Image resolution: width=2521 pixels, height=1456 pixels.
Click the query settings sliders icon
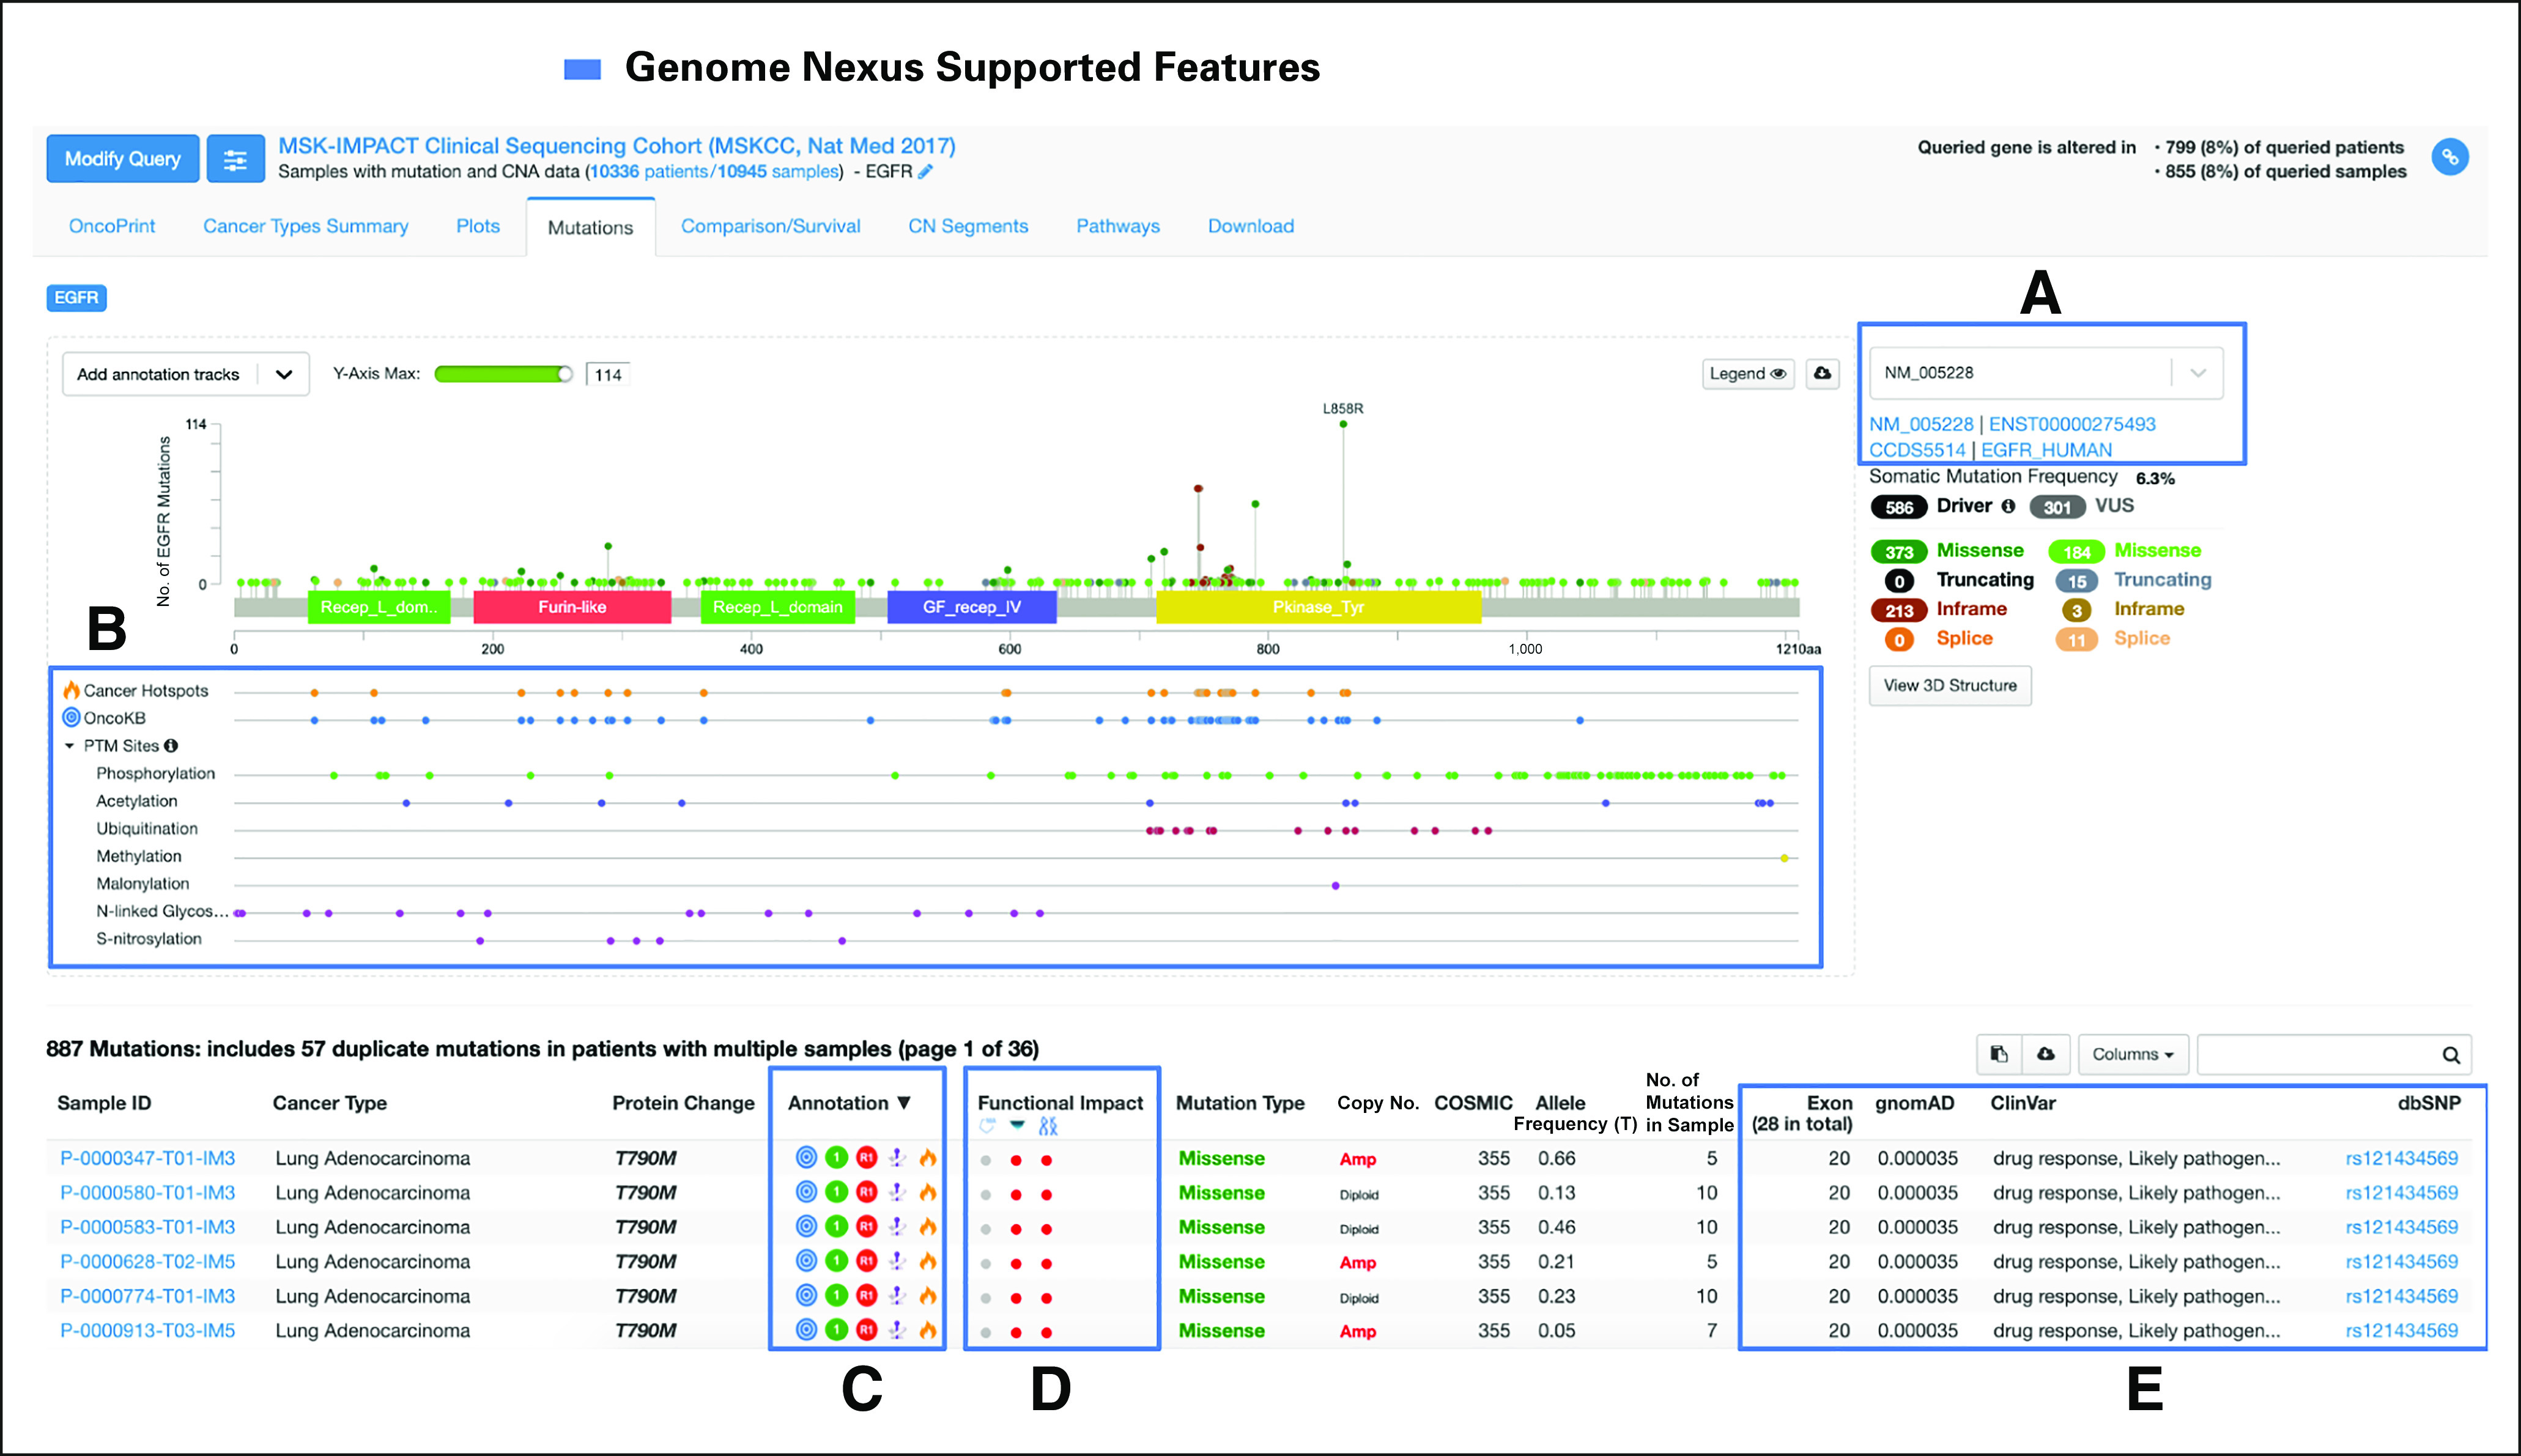[x=235, y=159]
